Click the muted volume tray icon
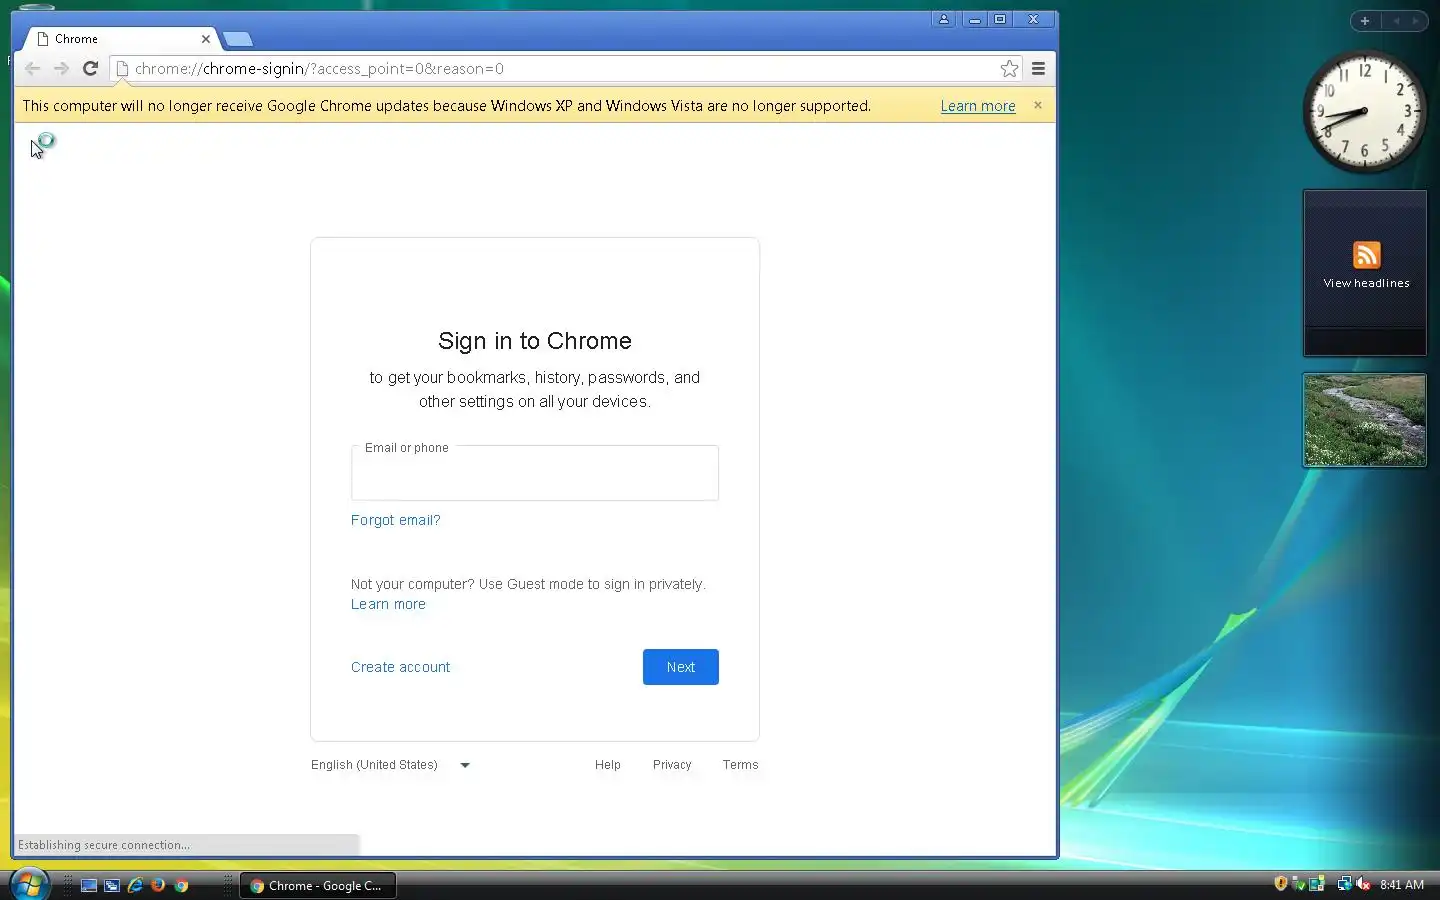Viewport: 1440px width, 900px height. 1363,884
